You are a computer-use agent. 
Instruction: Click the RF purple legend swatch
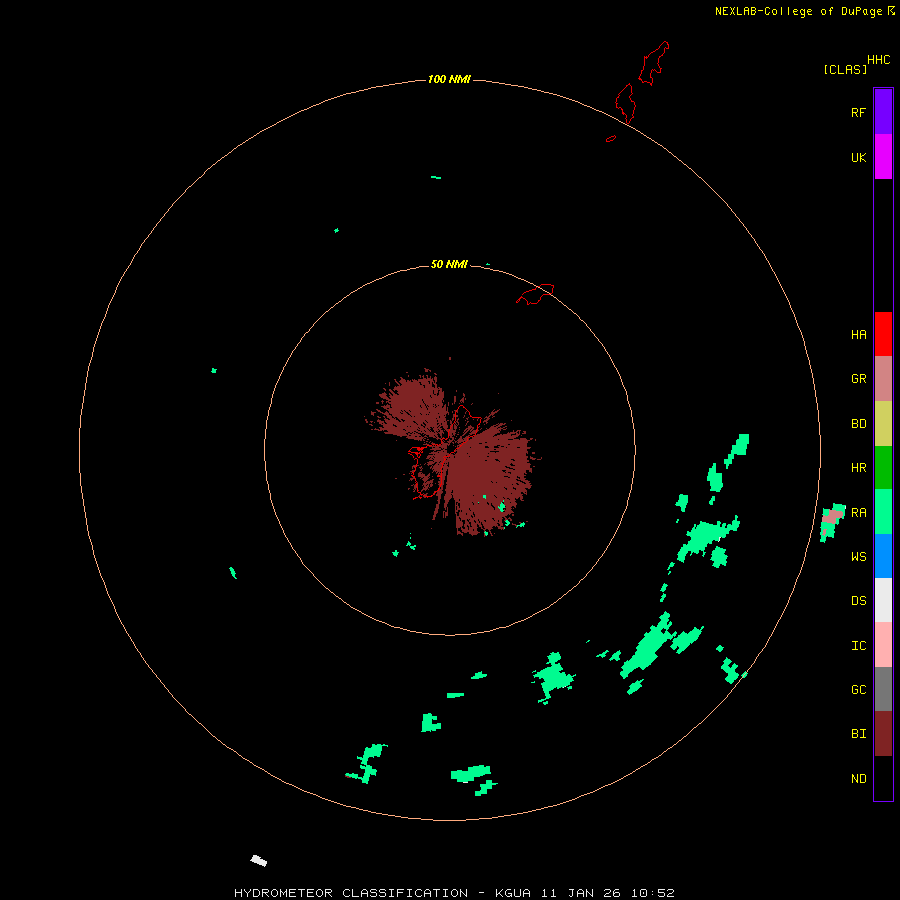coord(883,112)
